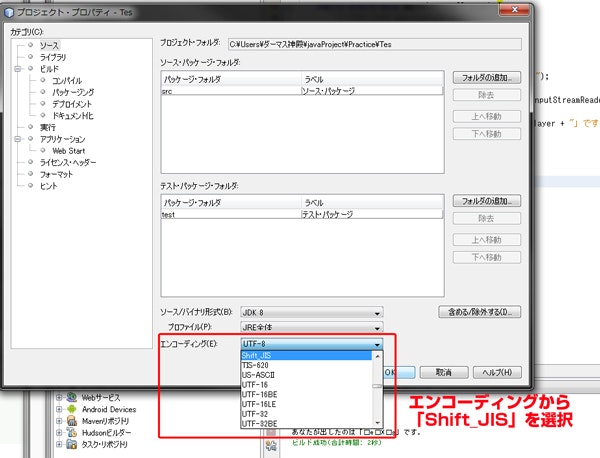Open the profile JRE全体 dropdown
The width and height of the screenshot is (600, 458).
[x=311, y=328]
